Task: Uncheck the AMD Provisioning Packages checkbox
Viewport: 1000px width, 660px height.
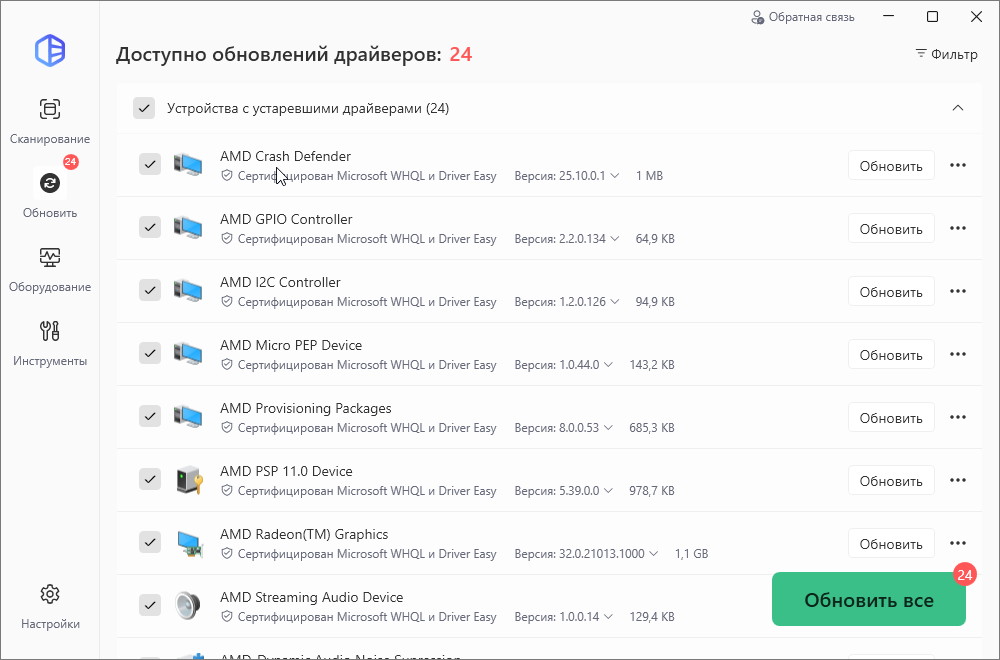Action: (x=150, y=416)
